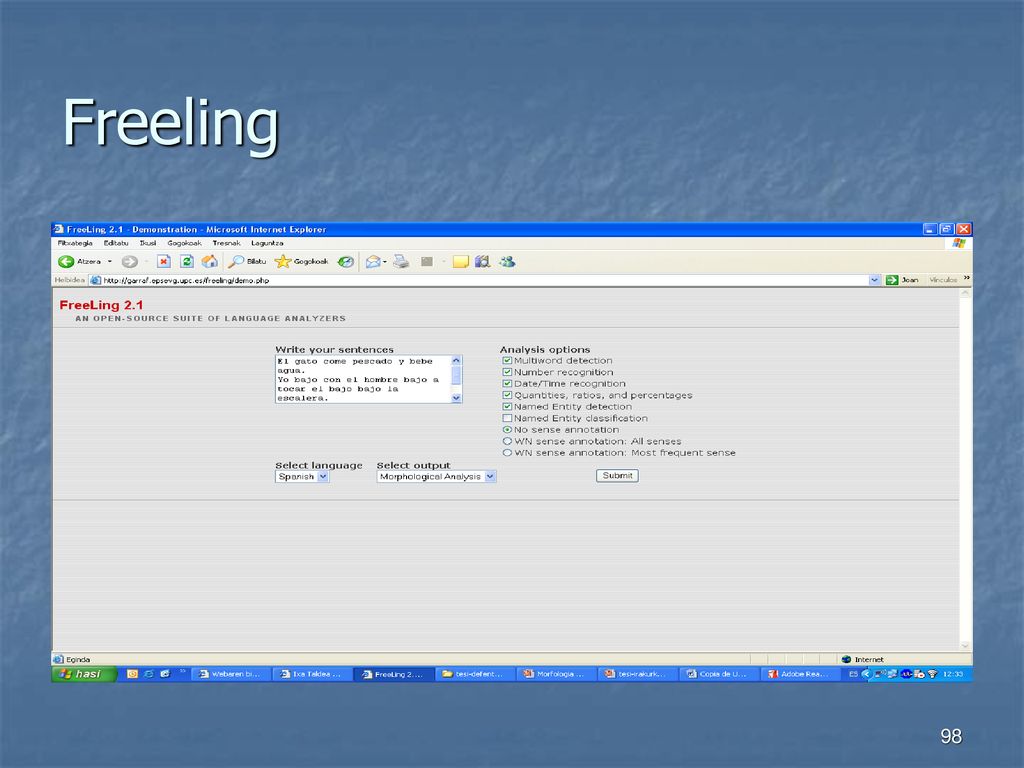Click the show-desktop quick-launch icon
Screen dimensions: 1024x768
[x=165, y=674]
